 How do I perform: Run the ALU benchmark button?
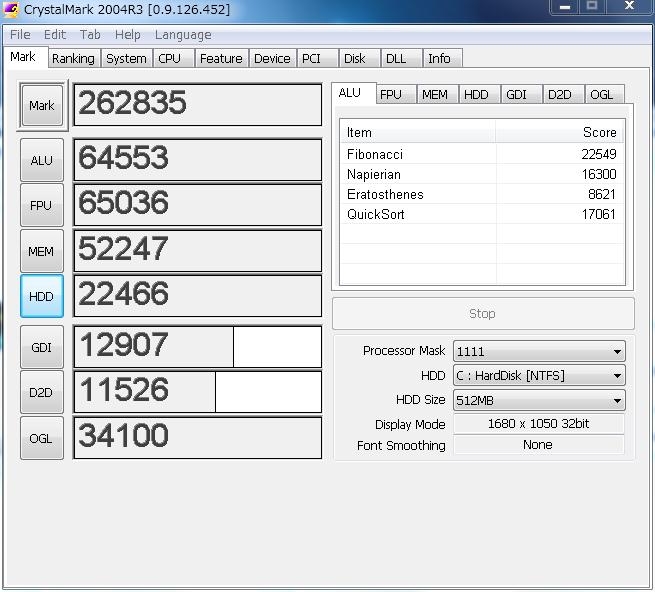tap(42, 160)
